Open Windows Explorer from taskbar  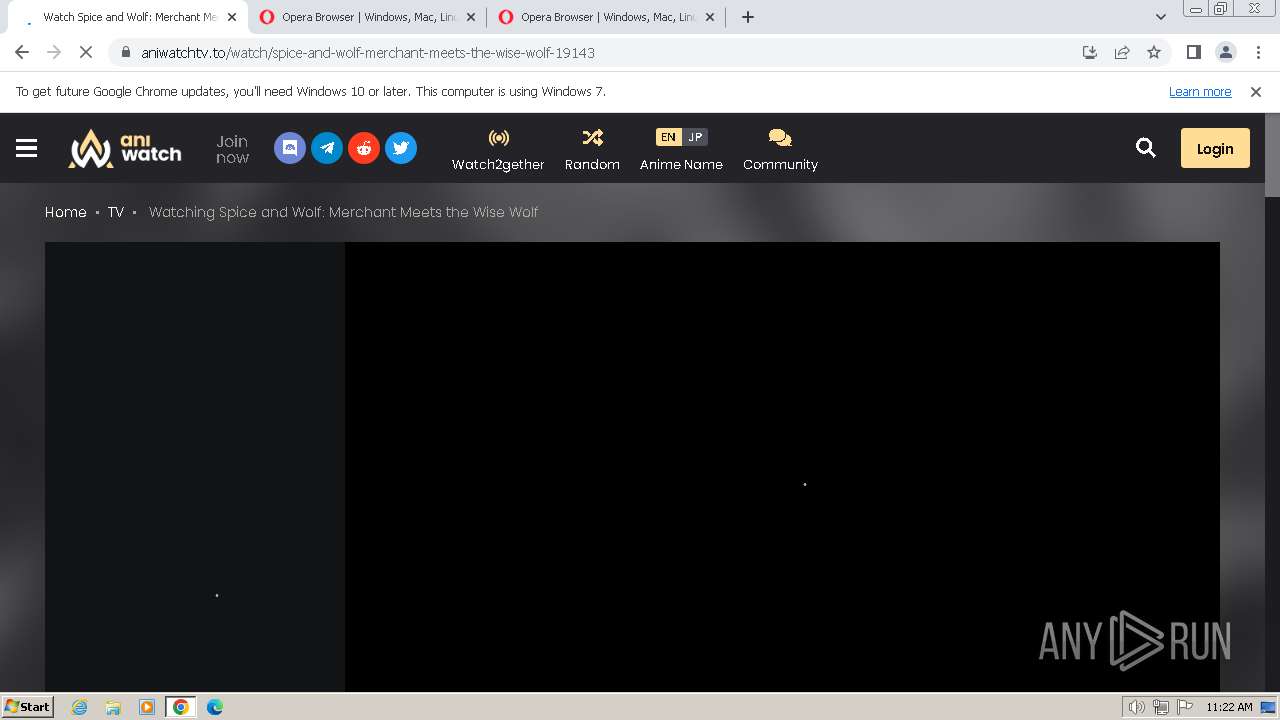[x=113, y=707]
